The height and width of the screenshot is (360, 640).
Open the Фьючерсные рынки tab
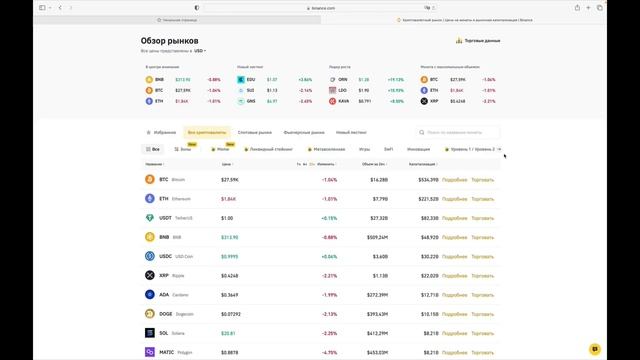click(x=304, y=132)
